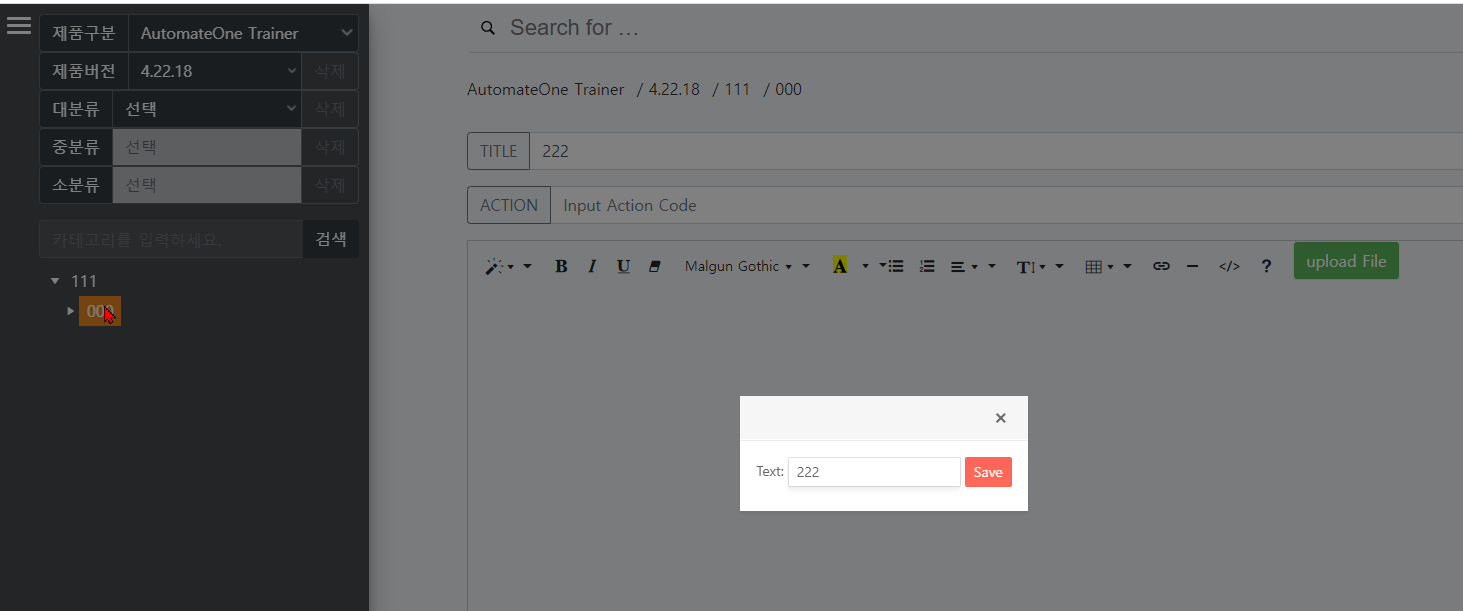Insert a horizontal rule line
Viewport: 1463px width, 611px height.
coord(1192,266)
